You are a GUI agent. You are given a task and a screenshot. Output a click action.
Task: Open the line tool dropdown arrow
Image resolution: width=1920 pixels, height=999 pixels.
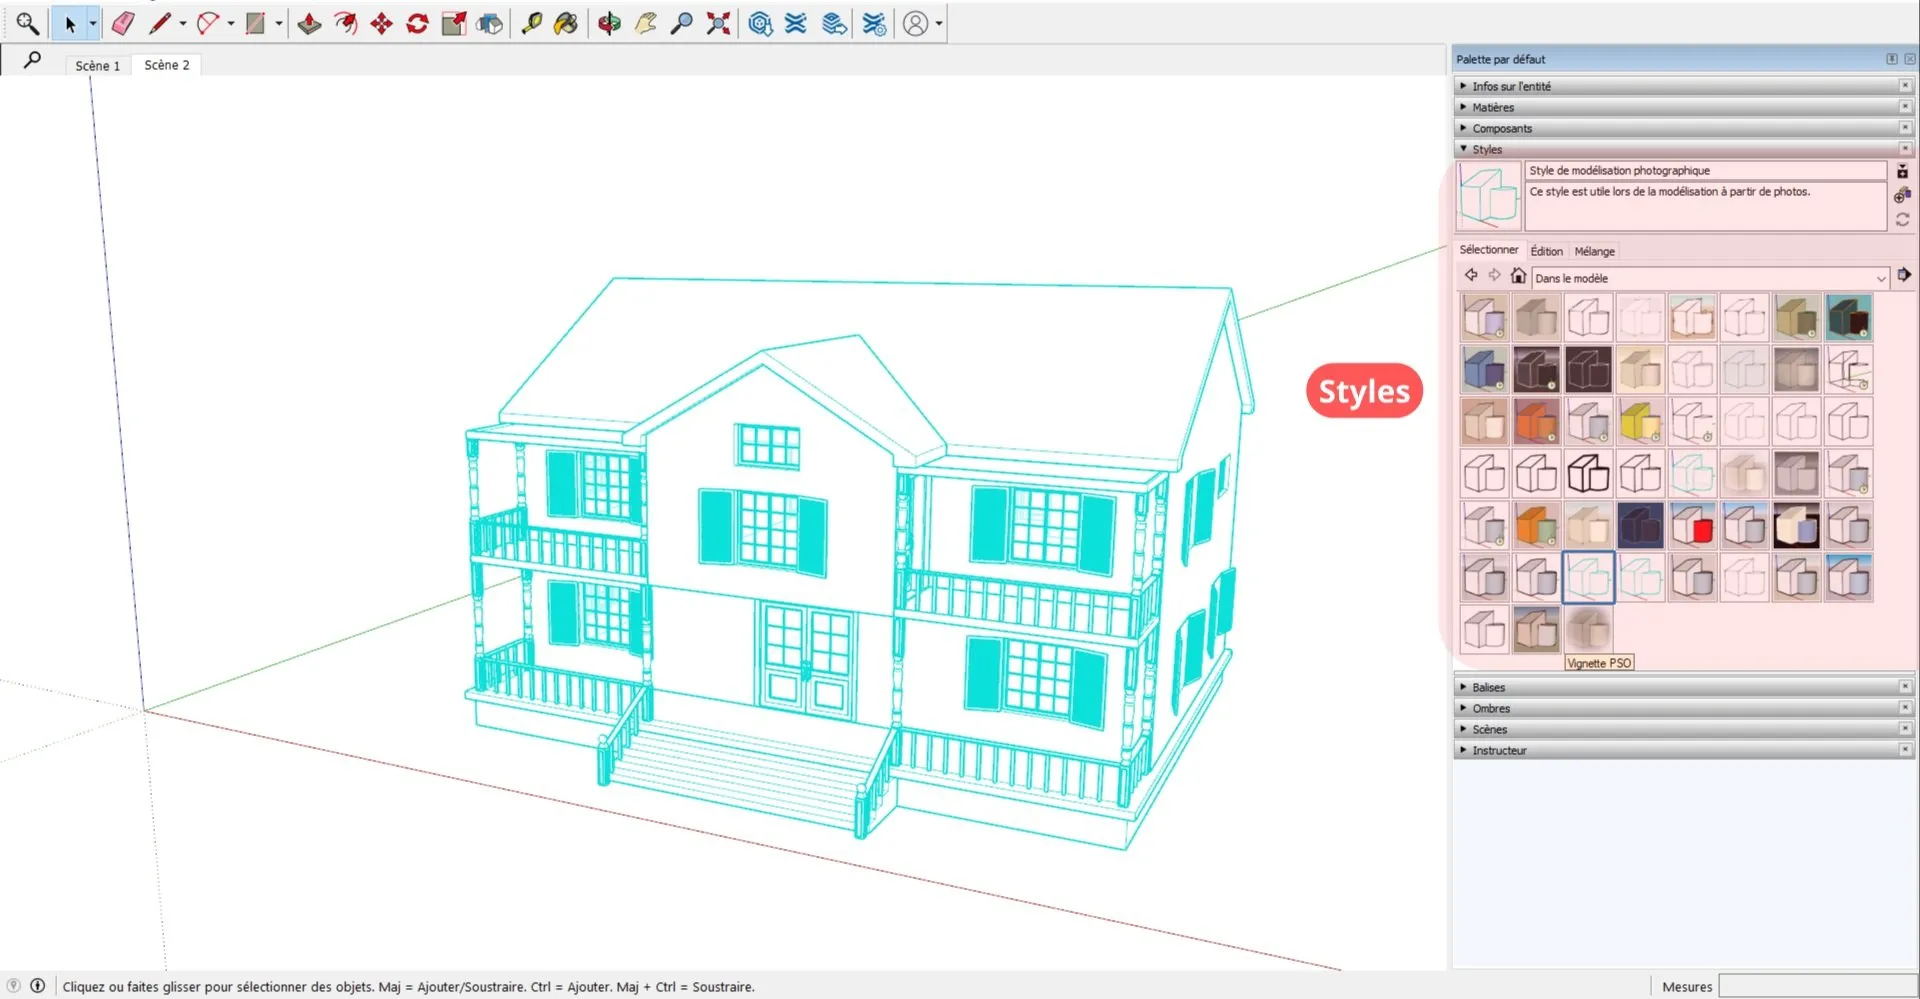(183, 23)
